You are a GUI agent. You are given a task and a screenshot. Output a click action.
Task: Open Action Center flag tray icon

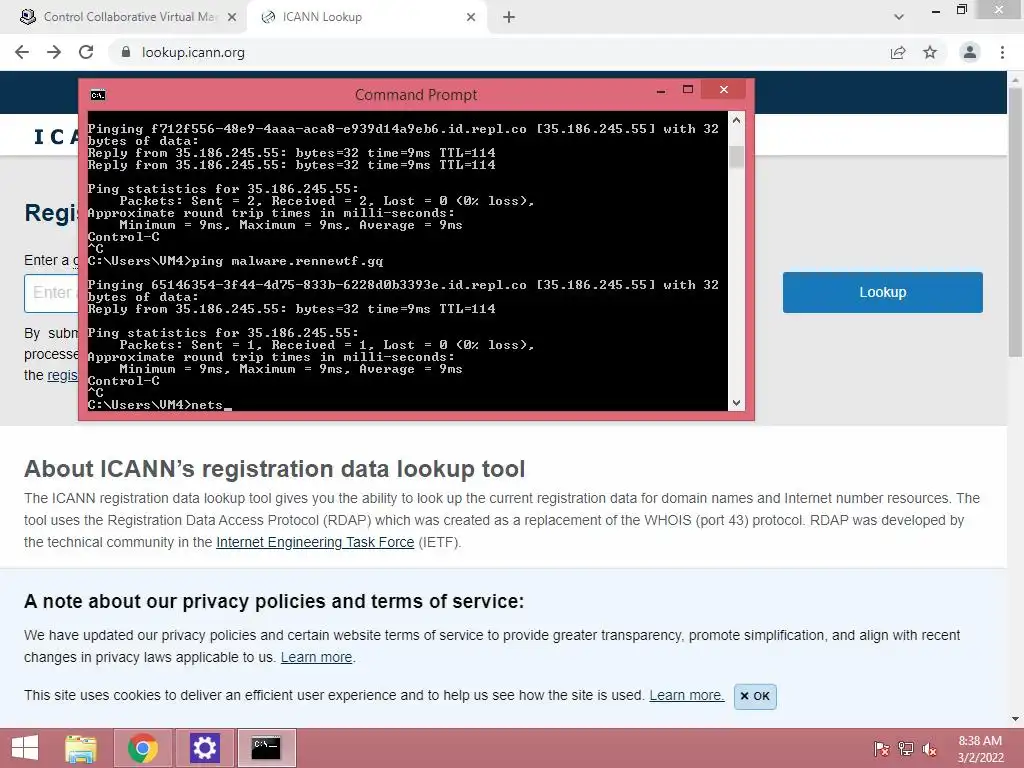tap(881, 749)
